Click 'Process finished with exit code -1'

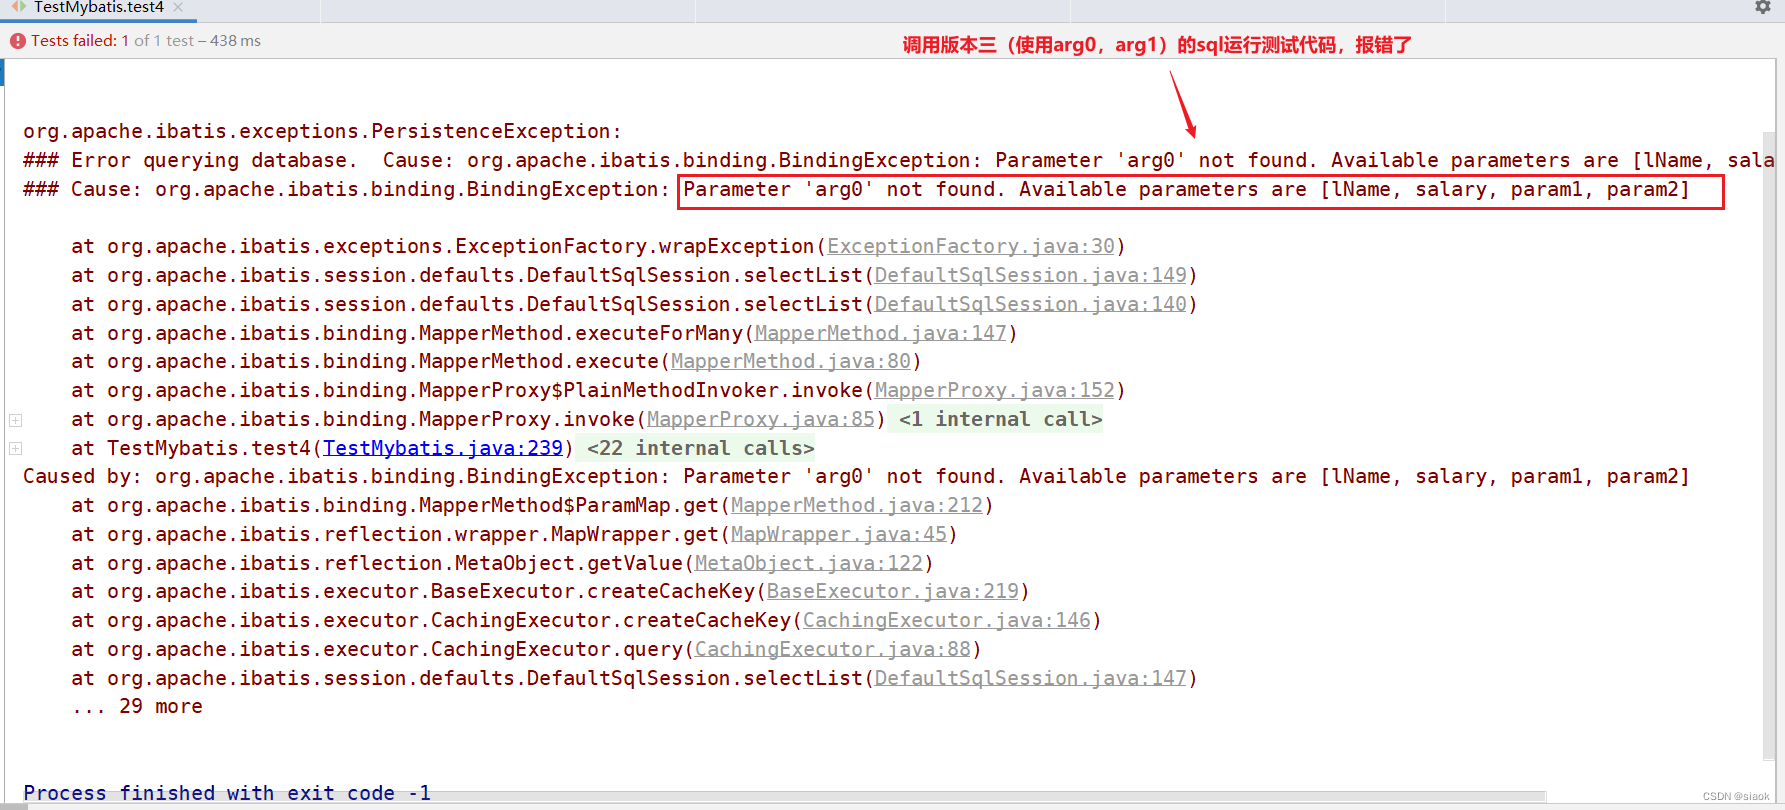(x=227, y=793)
